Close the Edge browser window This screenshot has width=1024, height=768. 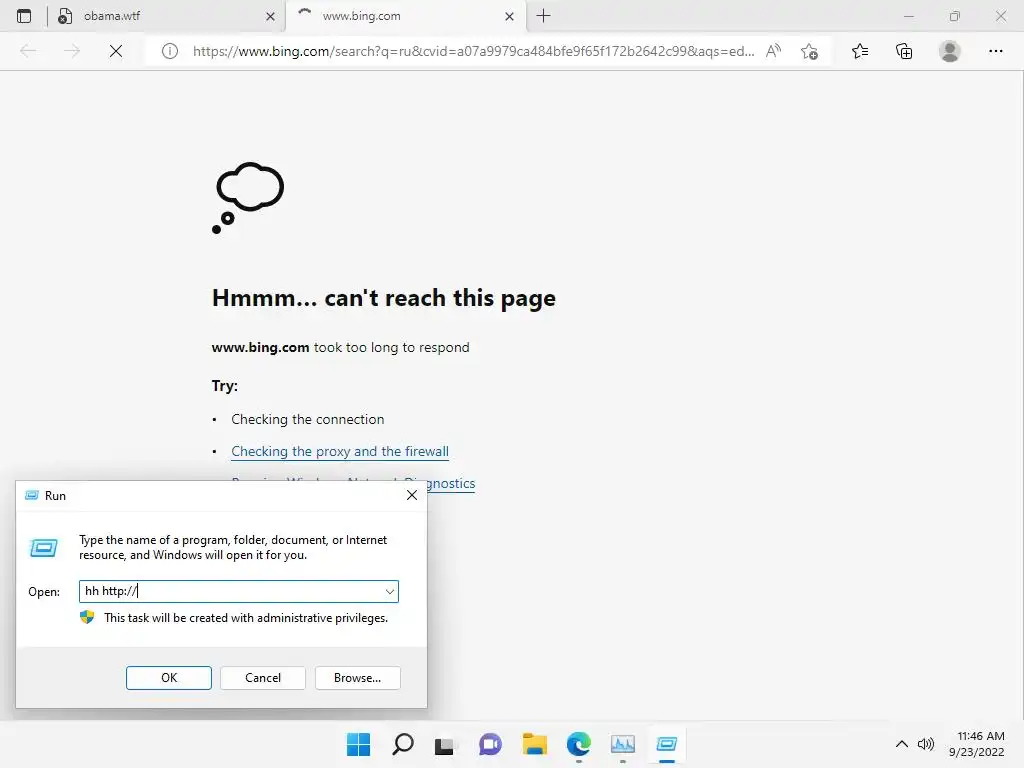1000,16
